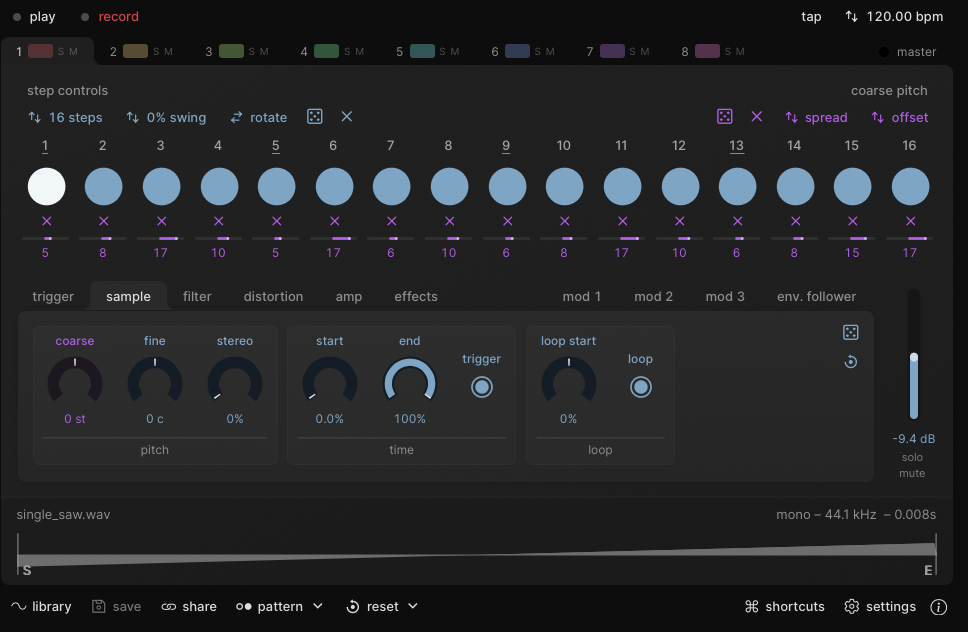Click the sample panel randomize dice icon
The height and width of the screenshot is (632, 968).
851,333
